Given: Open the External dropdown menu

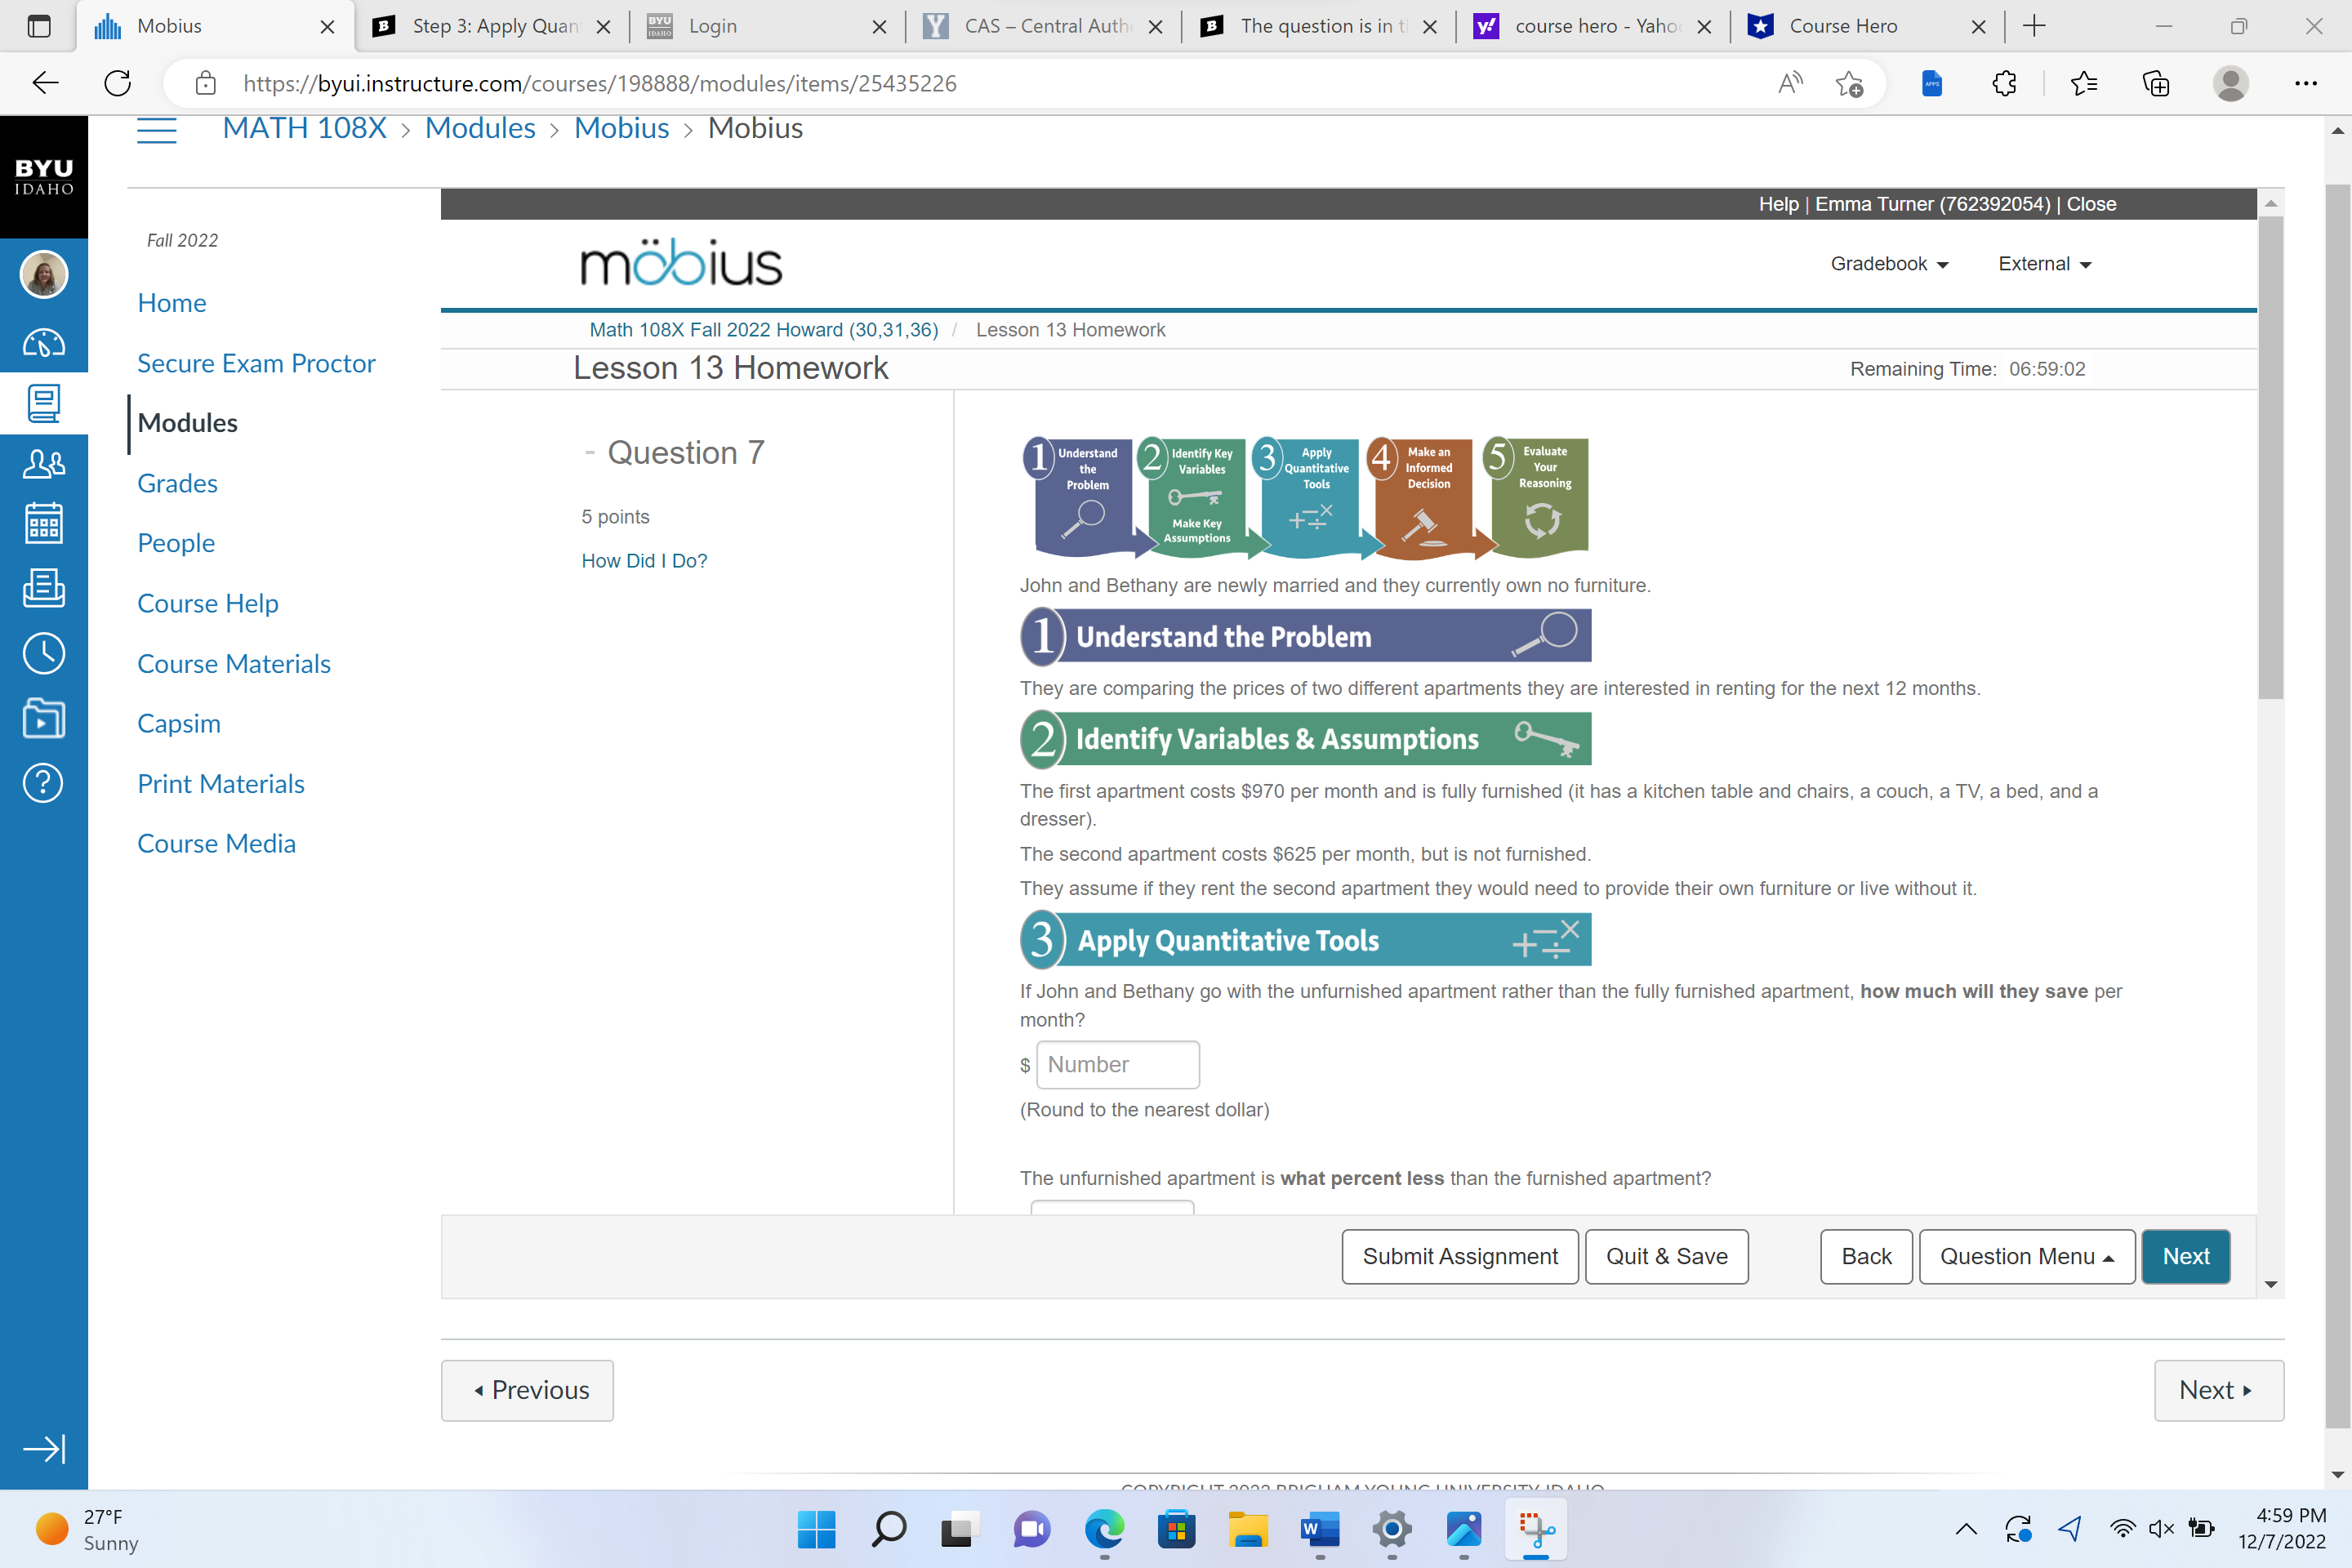Looking at the screenshot, I should point(2044,264).
